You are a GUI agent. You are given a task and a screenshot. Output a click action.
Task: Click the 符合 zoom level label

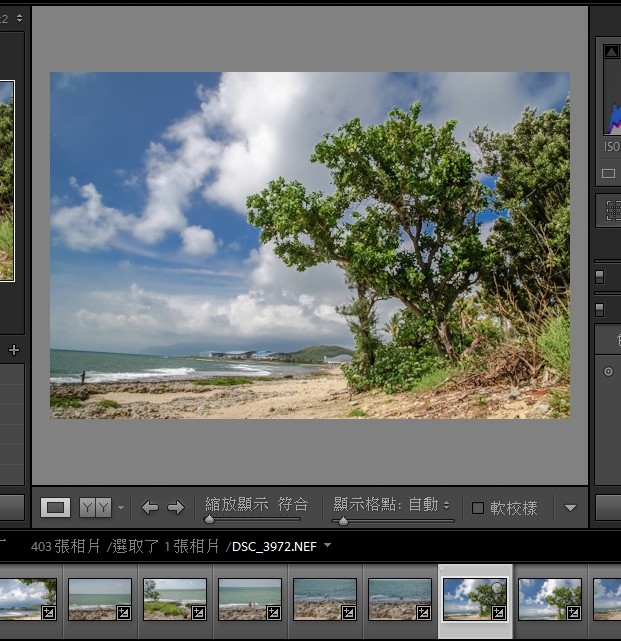coord(293,504)
